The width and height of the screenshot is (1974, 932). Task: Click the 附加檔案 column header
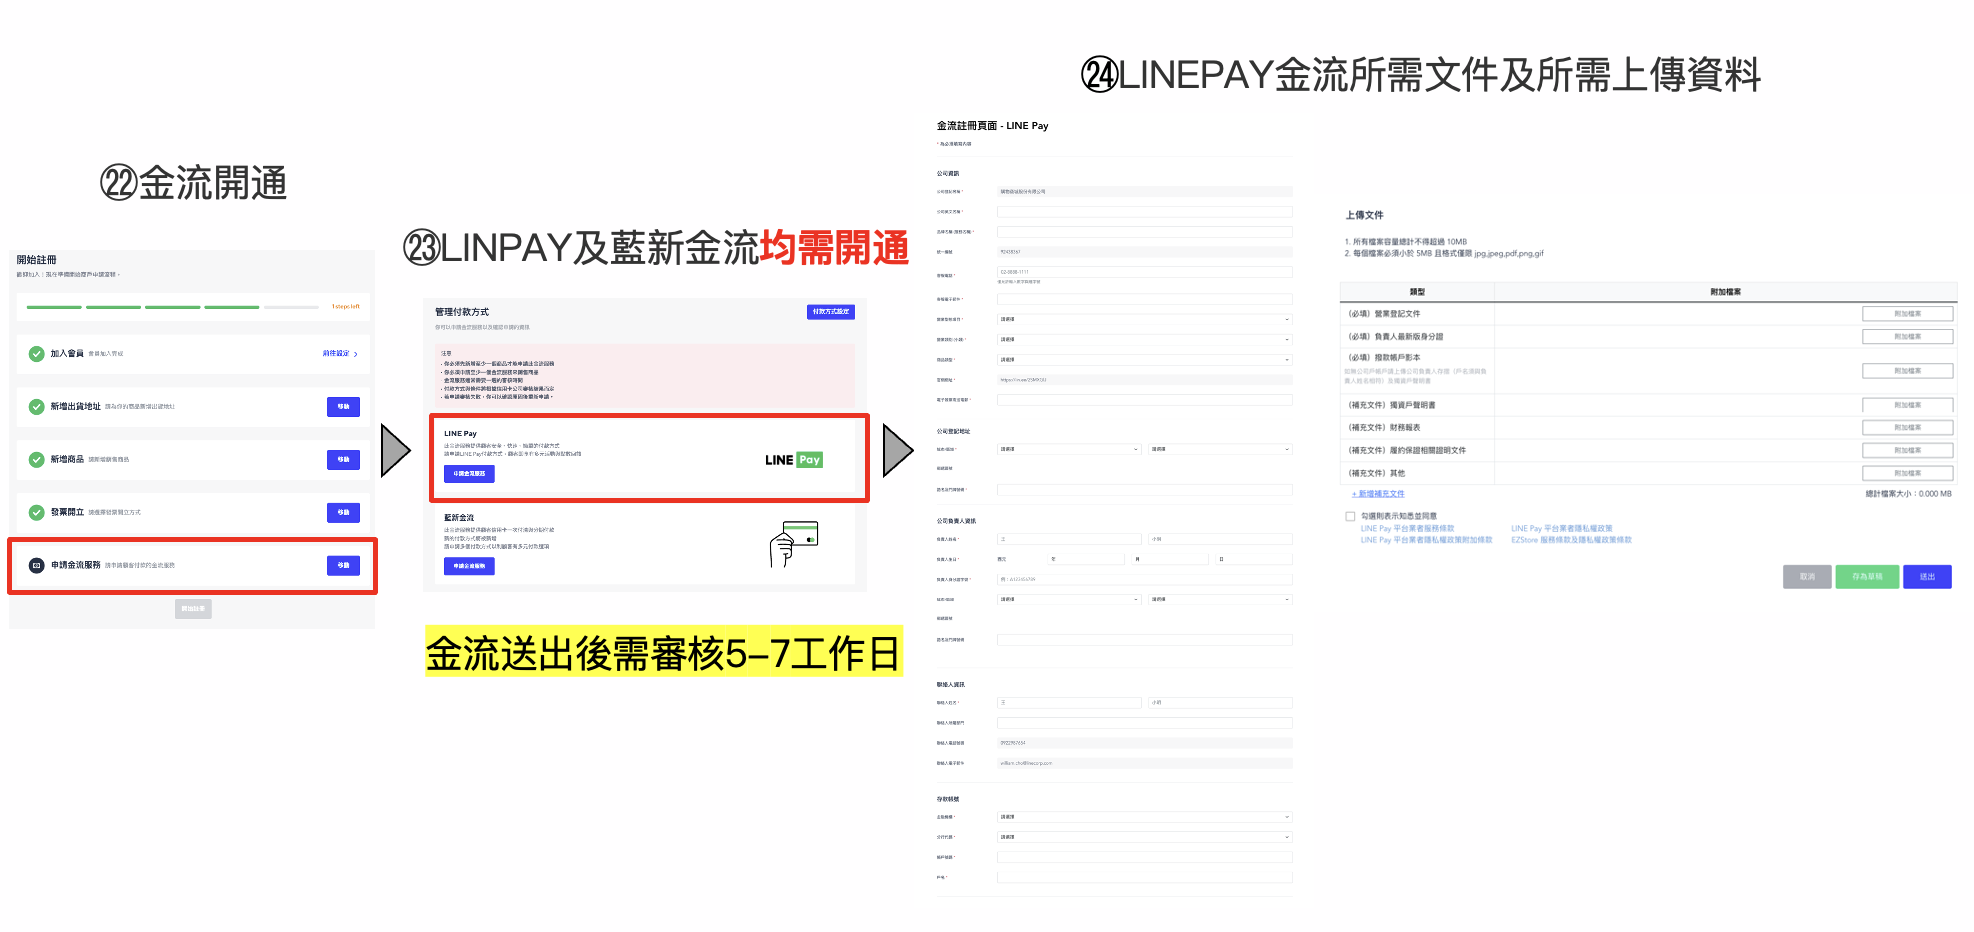click(1725, 292)
